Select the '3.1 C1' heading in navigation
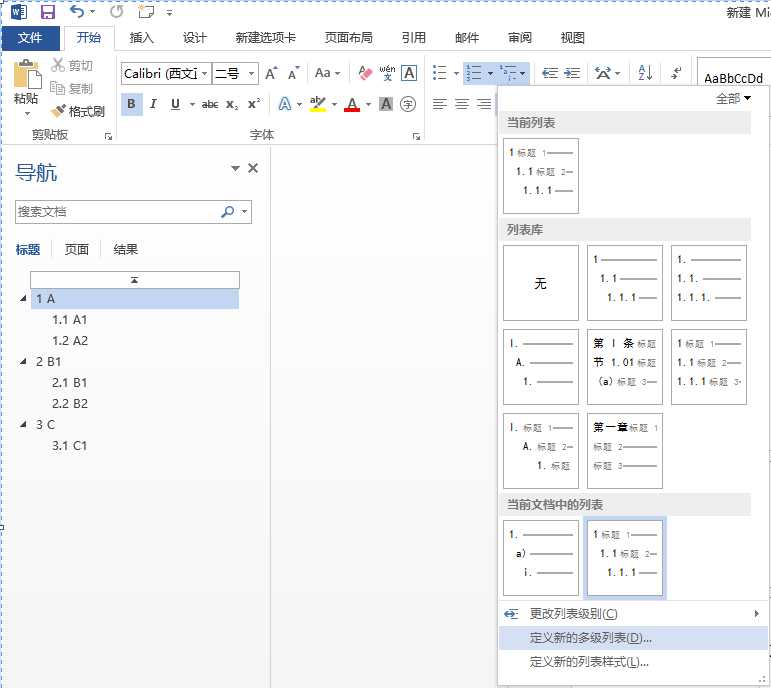The image size is (771, 688). (x=70, y=446)
